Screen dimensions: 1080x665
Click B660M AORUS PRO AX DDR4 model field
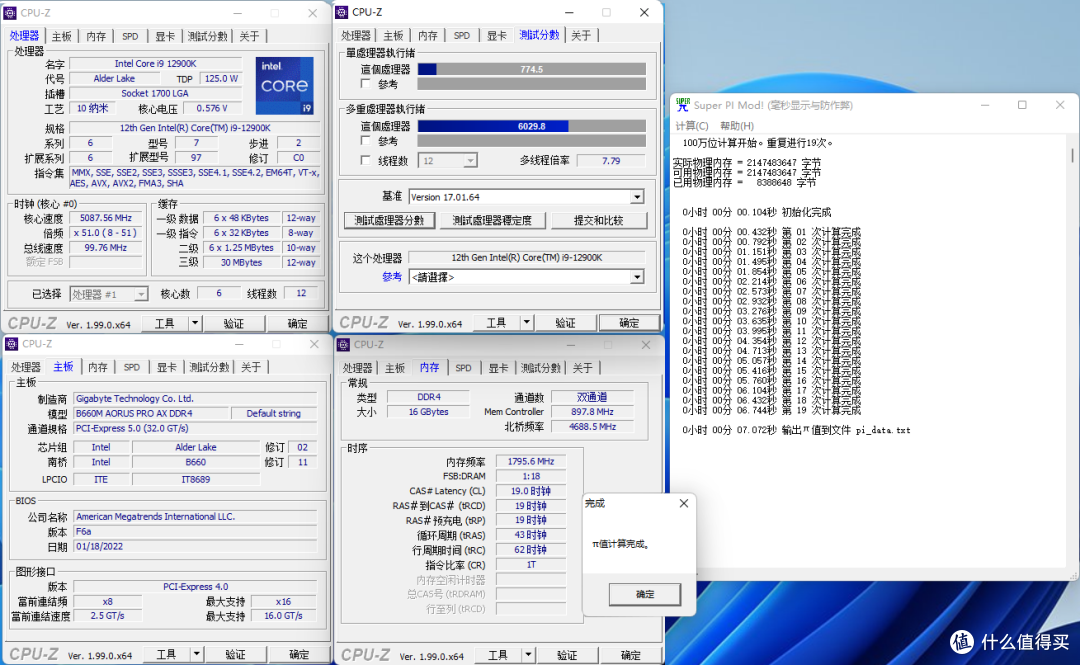coord(151,413)
